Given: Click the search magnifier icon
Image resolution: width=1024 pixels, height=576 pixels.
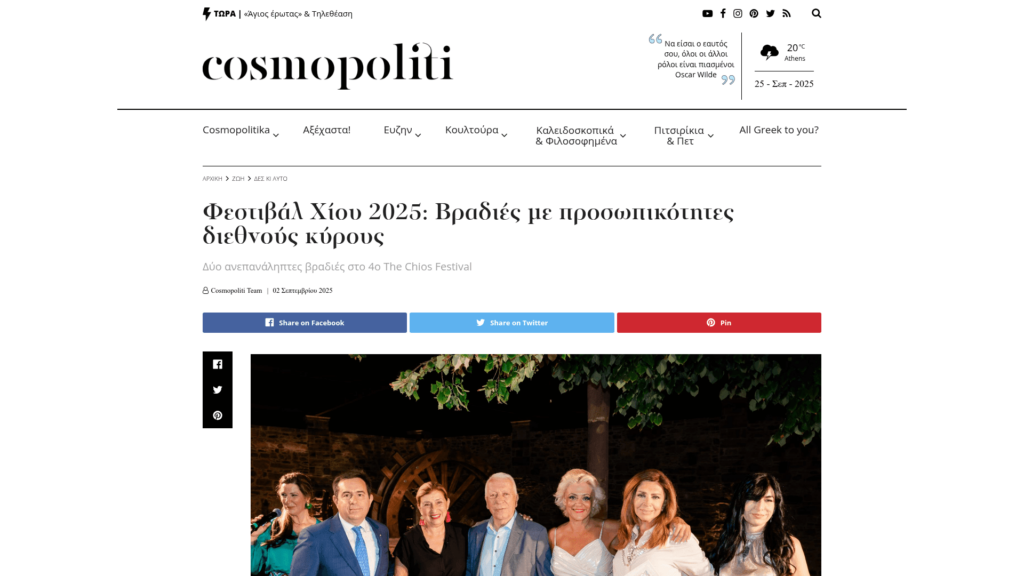Looking at the screenshot, I should click(x=816, y=14).
